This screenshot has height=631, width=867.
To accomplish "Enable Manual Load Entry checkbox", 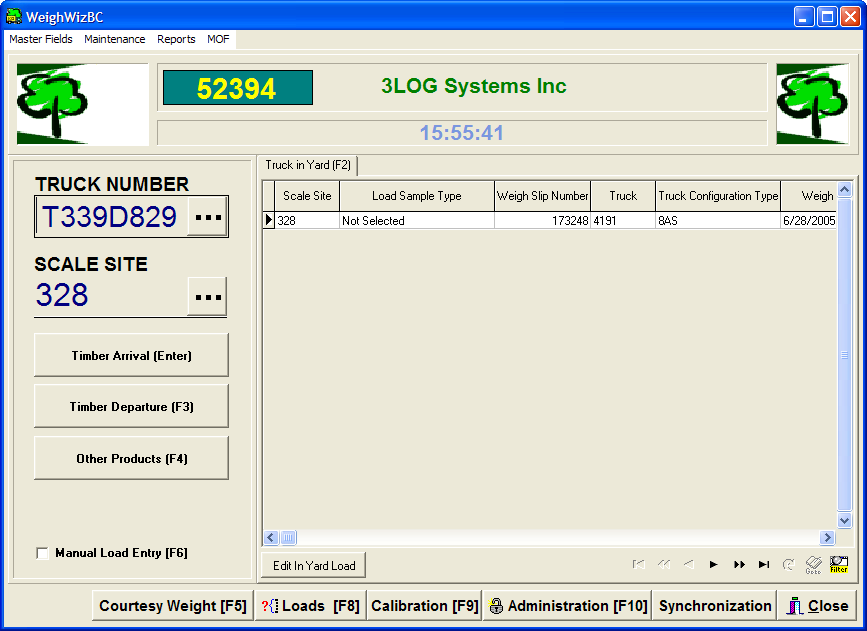I will tap(42, 553).
